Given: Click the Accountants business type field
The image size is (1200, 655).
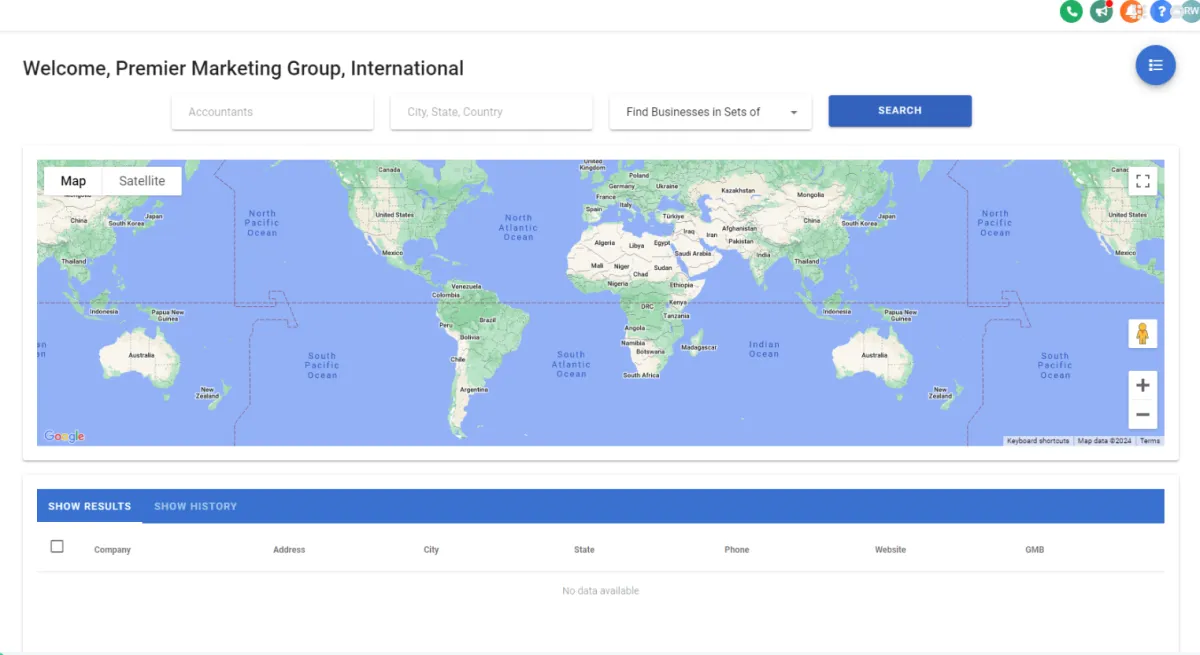Looking at the screenshot, I should click(272, 112).
